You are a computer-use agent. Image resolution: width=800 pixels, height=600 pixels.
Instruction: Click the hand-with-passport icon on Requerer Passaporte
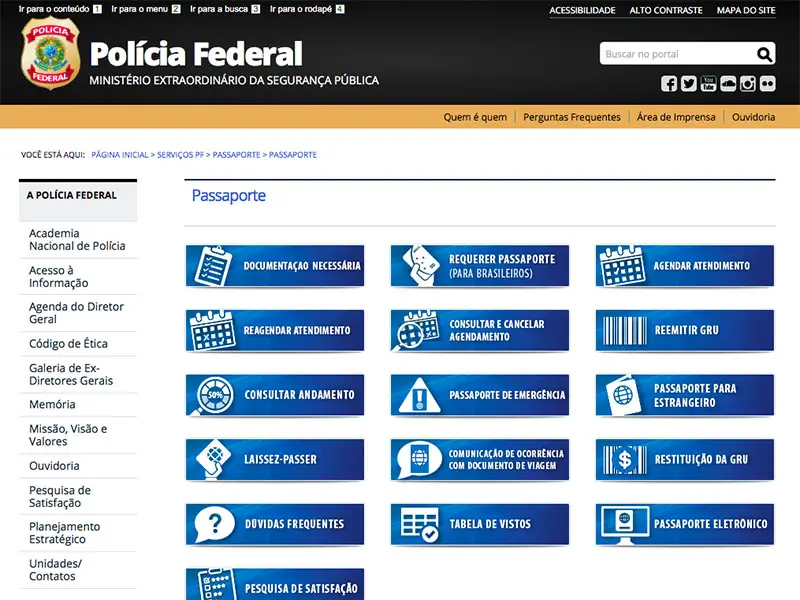421,266
